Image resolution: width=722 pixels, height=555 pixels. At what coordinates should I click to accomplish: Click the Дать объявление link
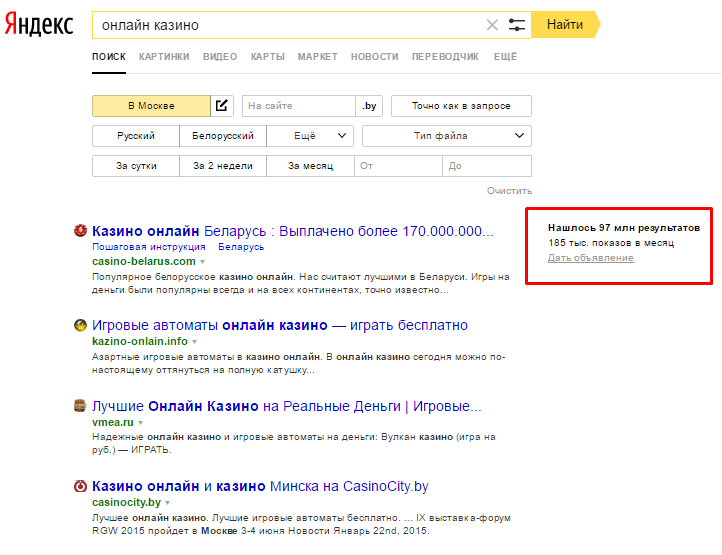[590, 258]
